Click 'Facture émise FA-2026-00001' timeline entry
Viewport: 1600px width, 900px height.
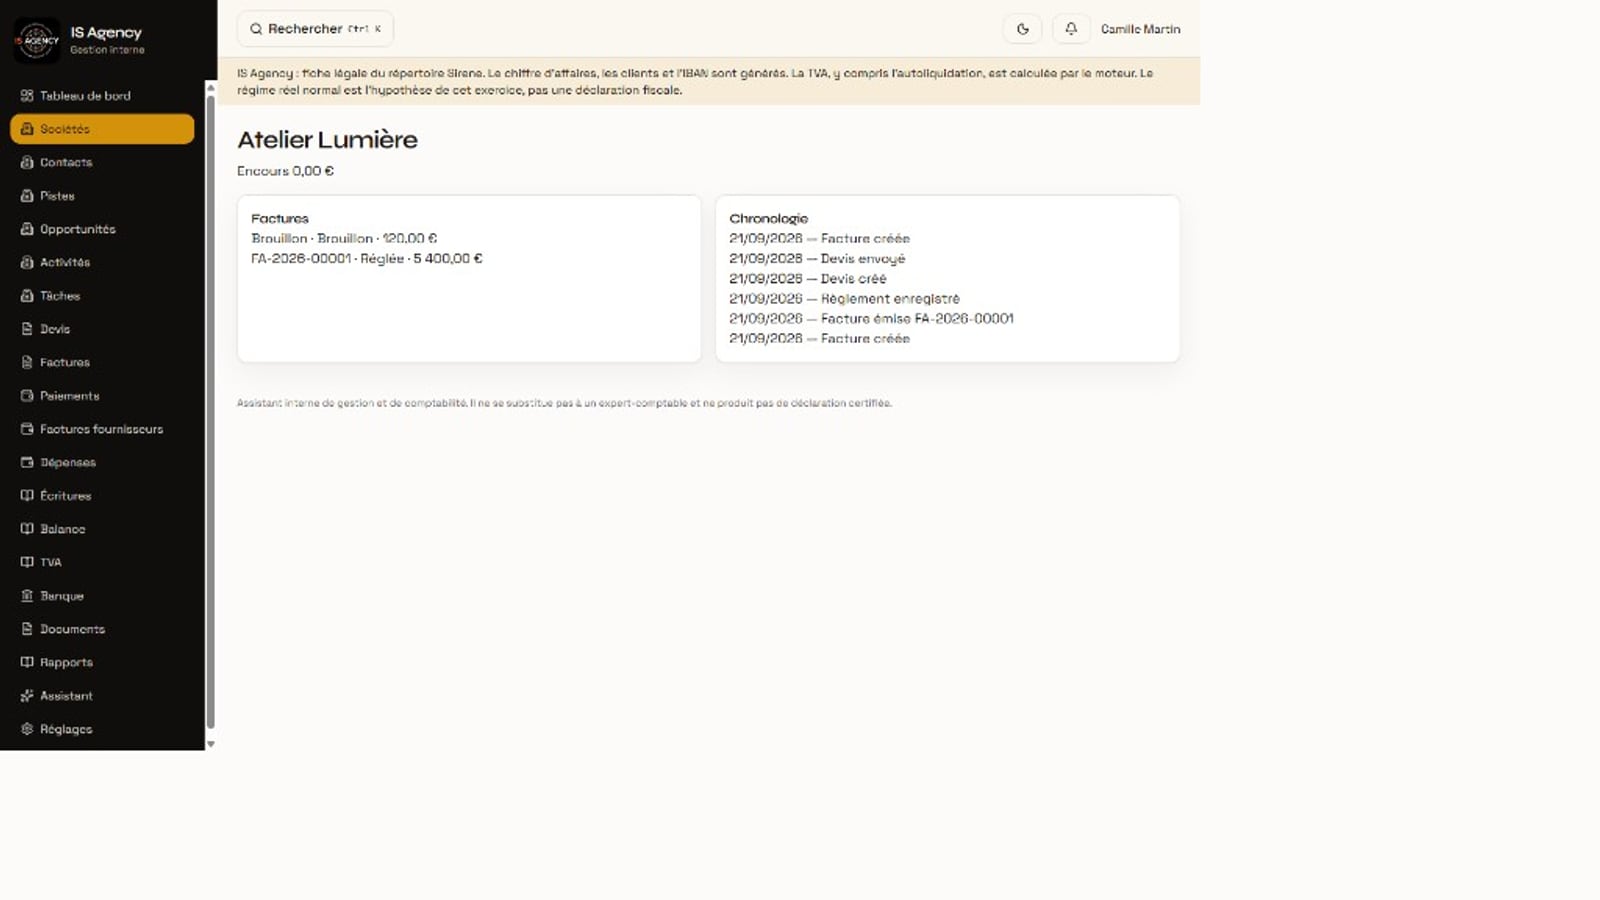pyautogui.click(x=871, y=318)
